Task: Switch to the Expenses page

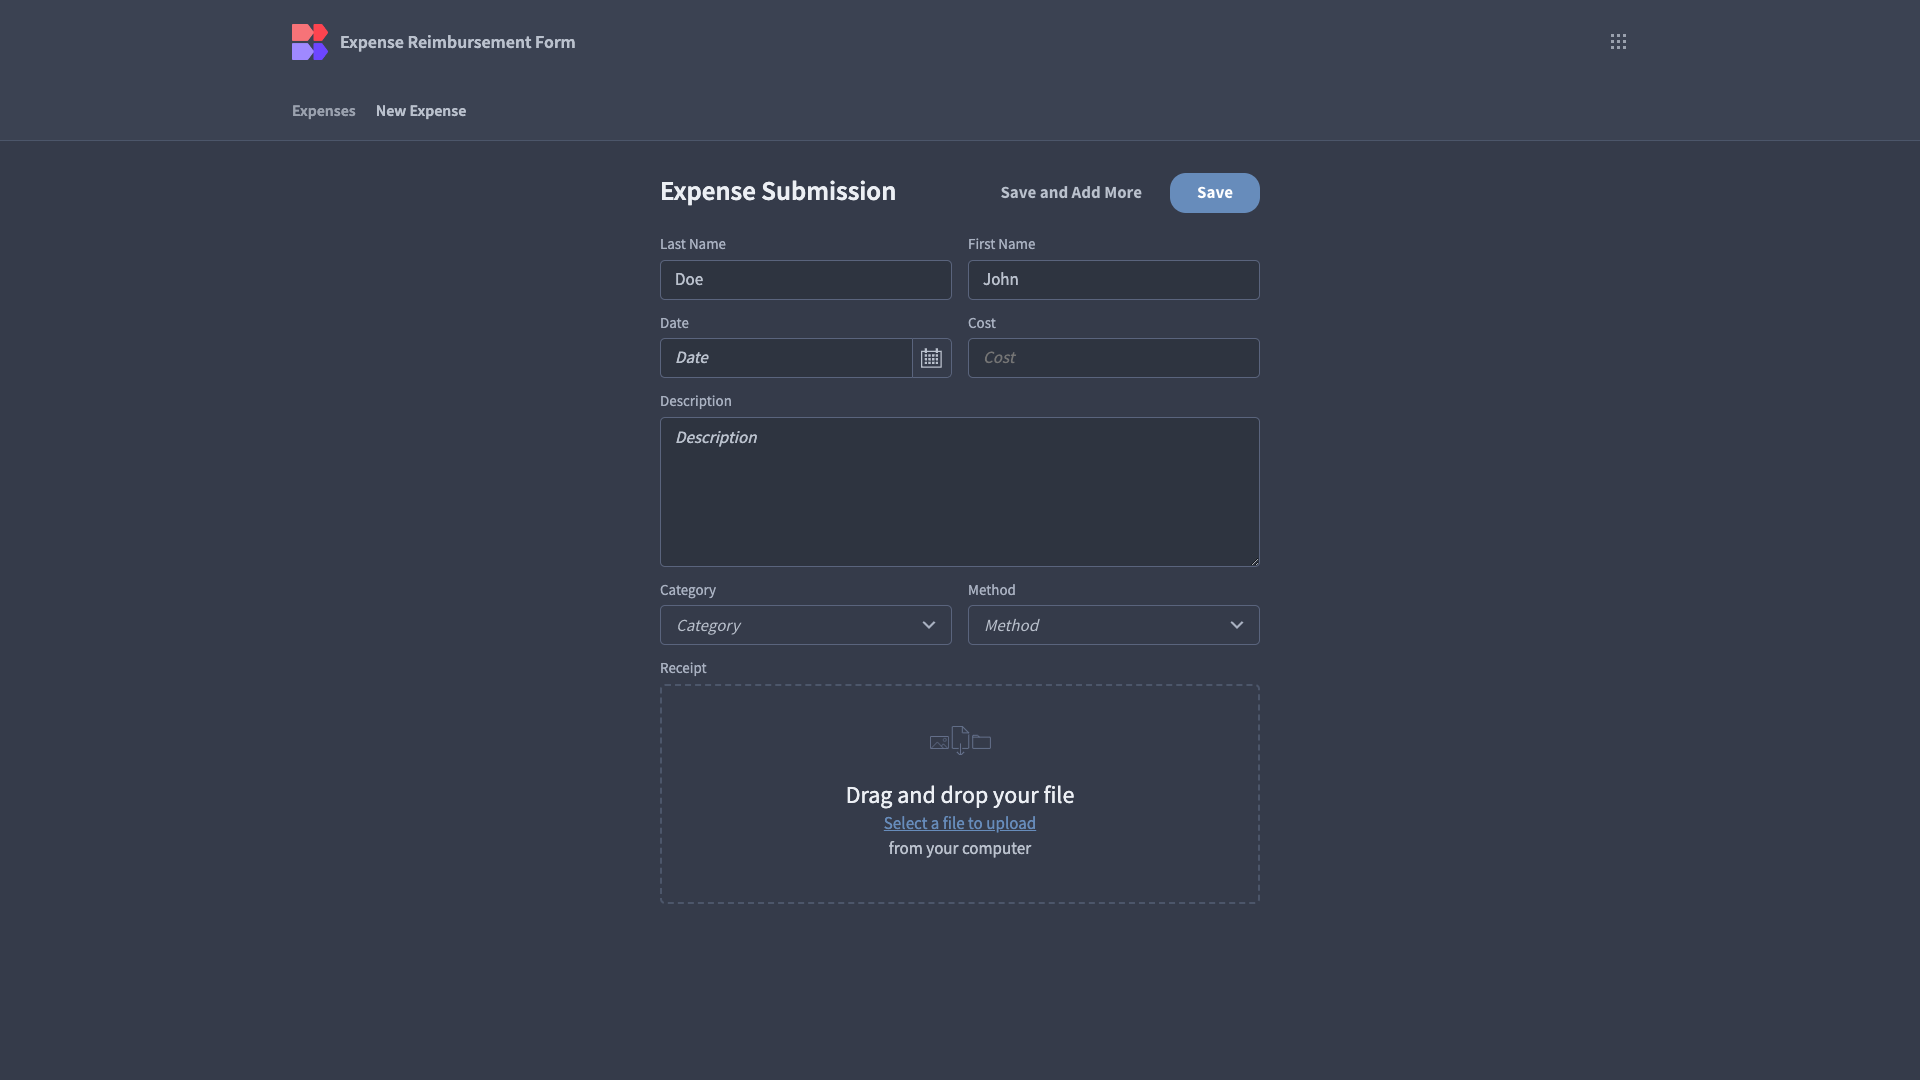Action: click(323, 110)
